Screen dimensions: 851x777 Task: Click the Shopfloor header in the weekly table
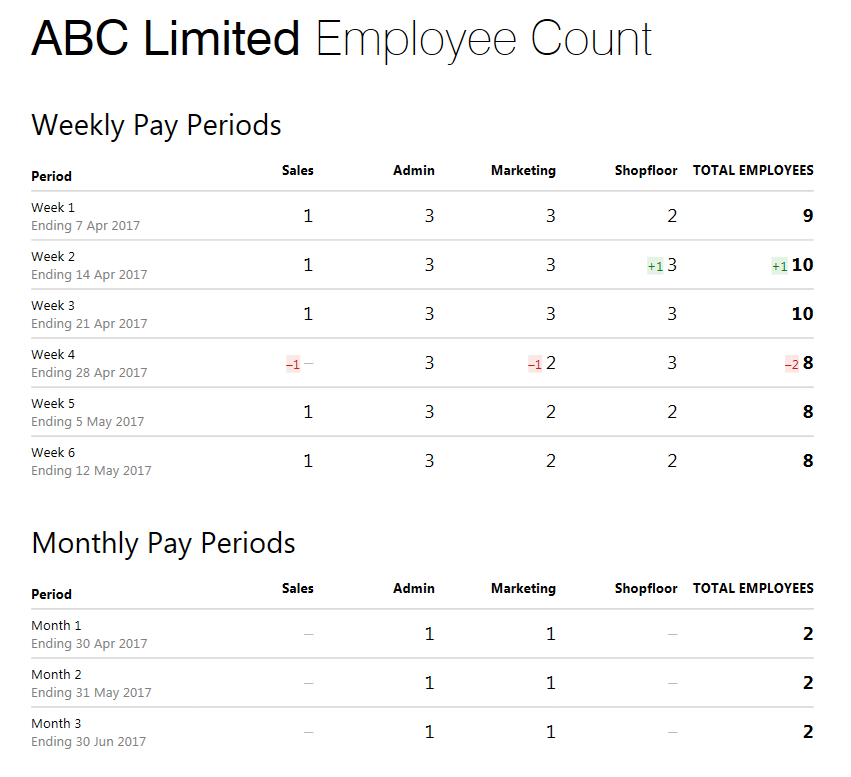coord(646,170)
